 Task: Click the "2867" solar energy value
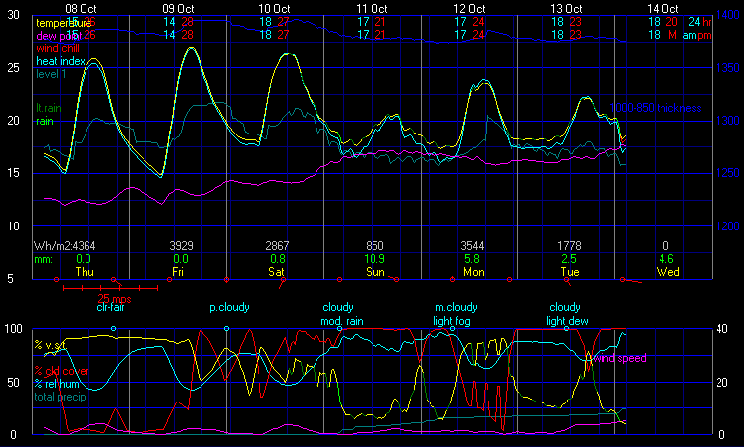tap(277, 246)
